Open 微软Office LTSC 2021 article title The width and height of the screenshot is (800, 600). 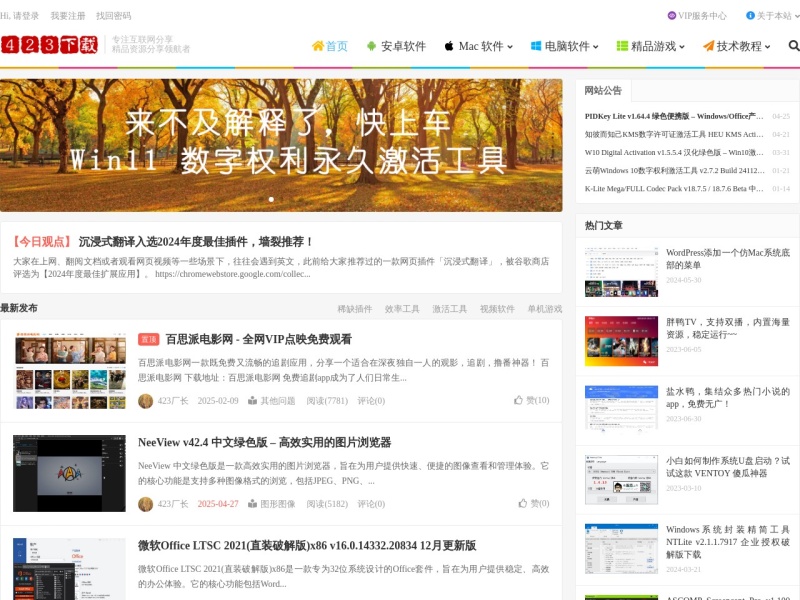click(x=307, y=545)
